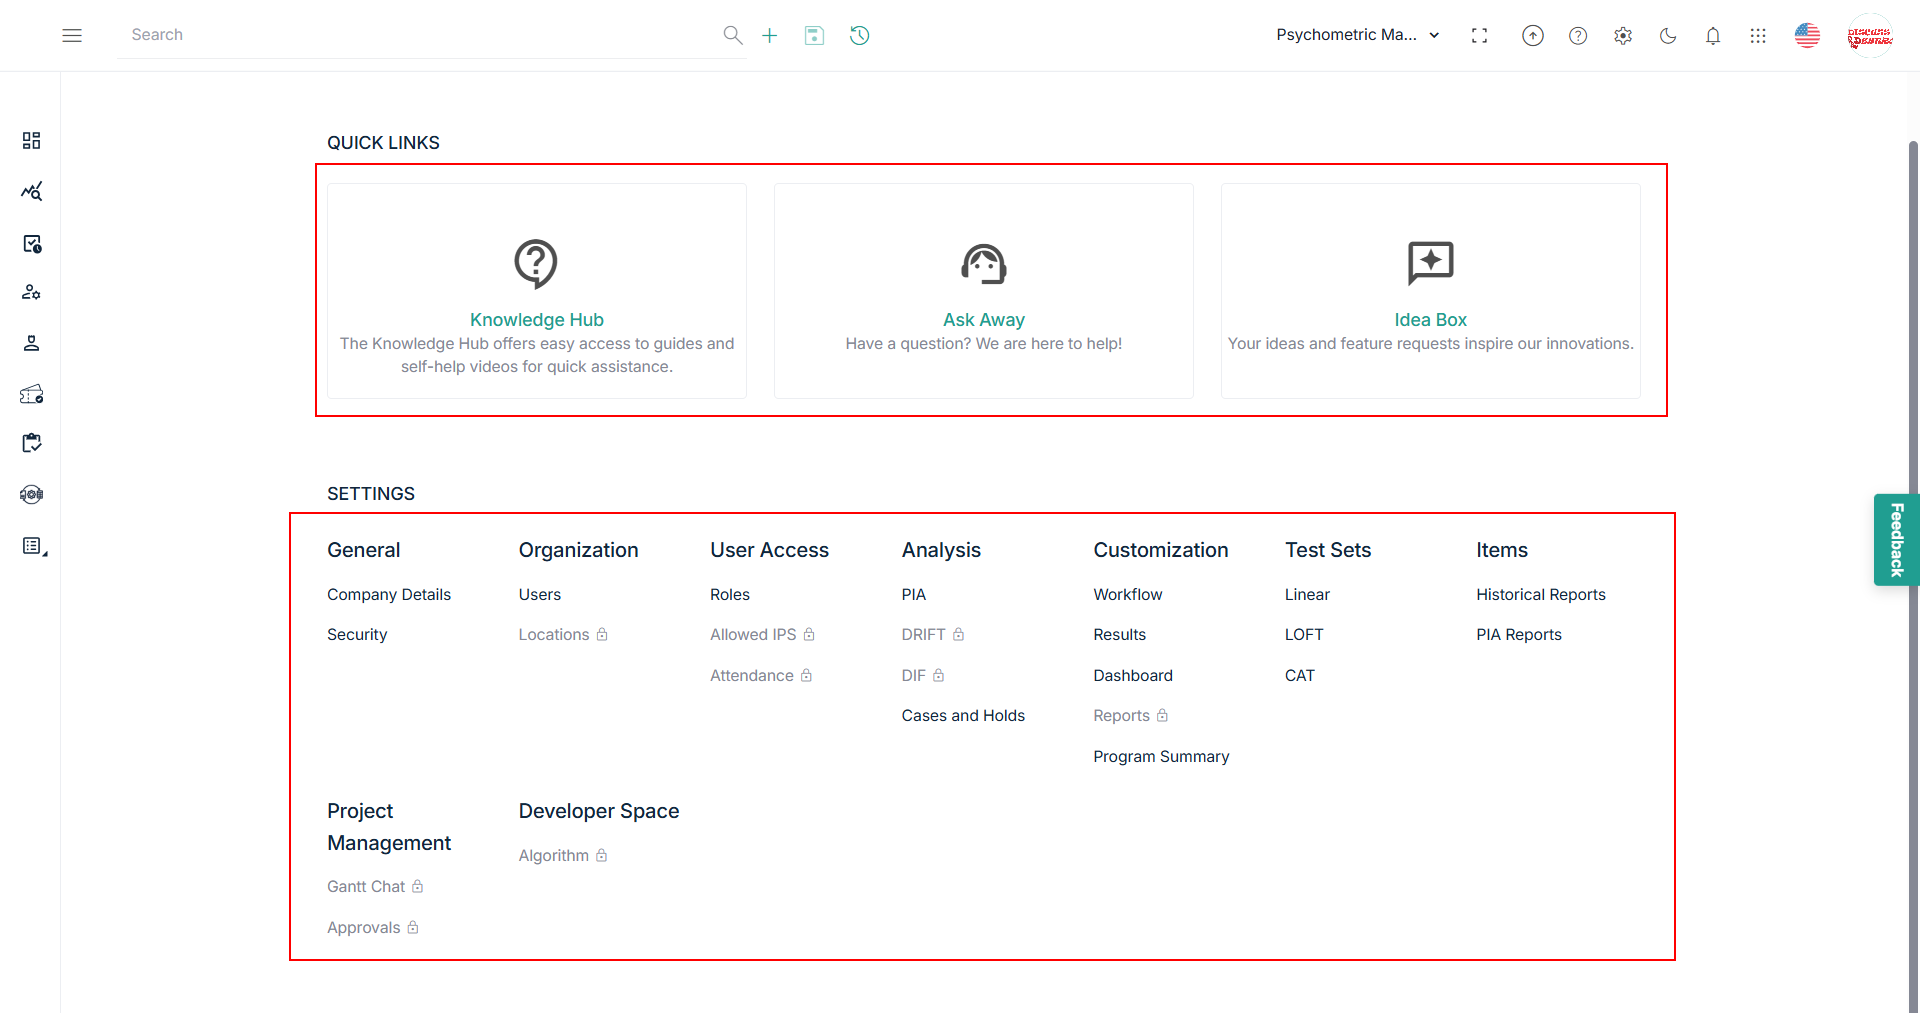This screenshot has width=1920, height=1013.
Task: Open the apps grid launcher
Action: click(1757, 36)
